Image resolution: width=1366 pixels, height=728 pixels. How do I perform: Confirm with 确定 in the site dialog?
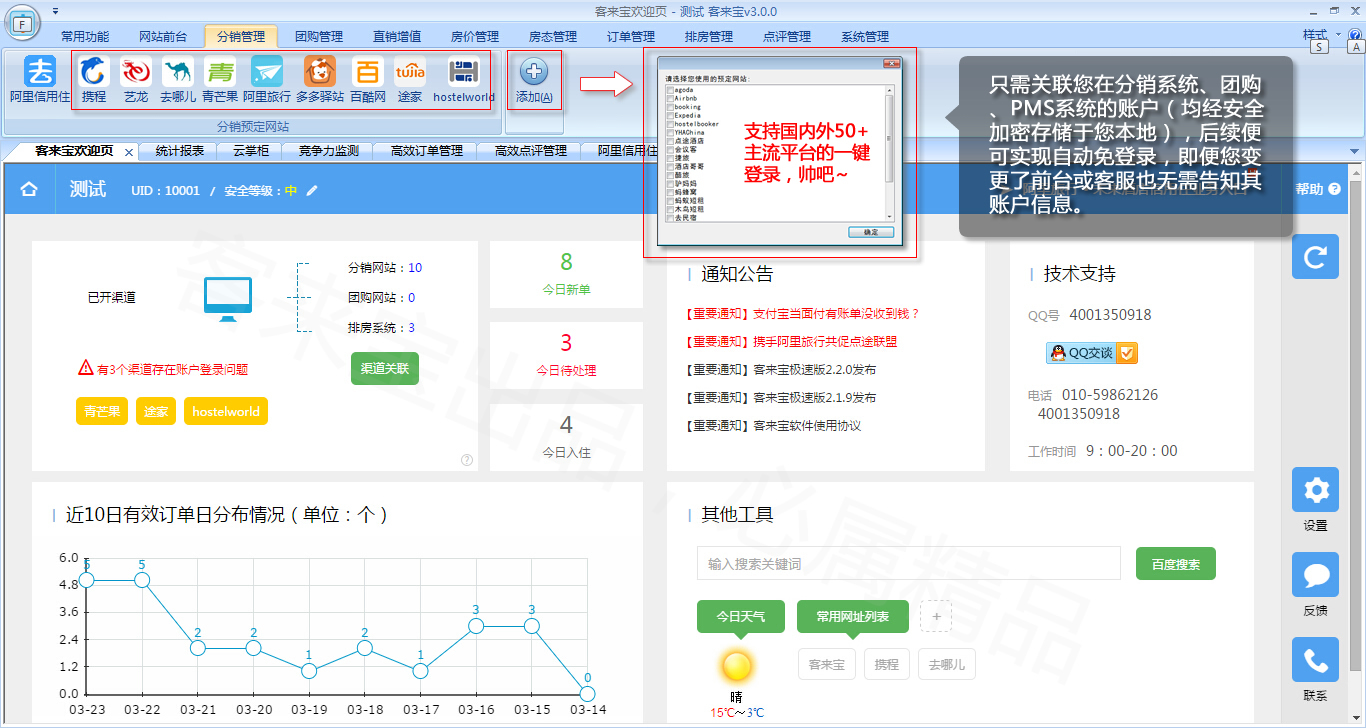pyautogui.click(x=871, y=232)
